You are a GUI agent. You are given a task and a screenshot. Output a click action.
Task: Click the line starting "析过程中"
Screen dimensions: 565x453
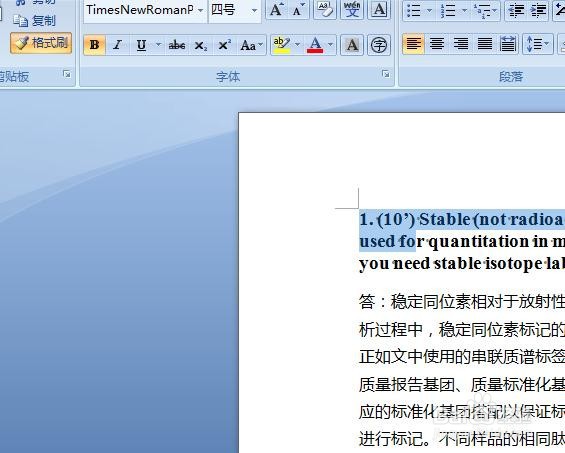click(462, 329)
